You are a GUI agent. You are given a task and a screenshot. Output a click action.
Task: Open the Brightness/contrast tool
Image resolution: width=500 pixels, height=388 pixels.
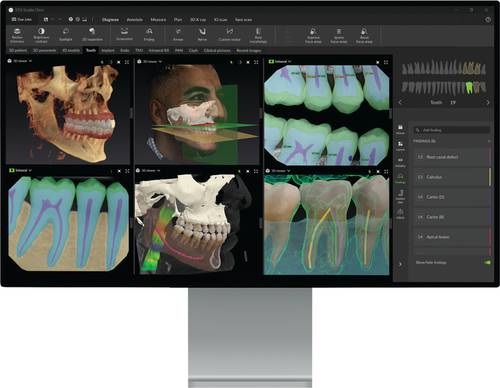[x=41, y=35]
